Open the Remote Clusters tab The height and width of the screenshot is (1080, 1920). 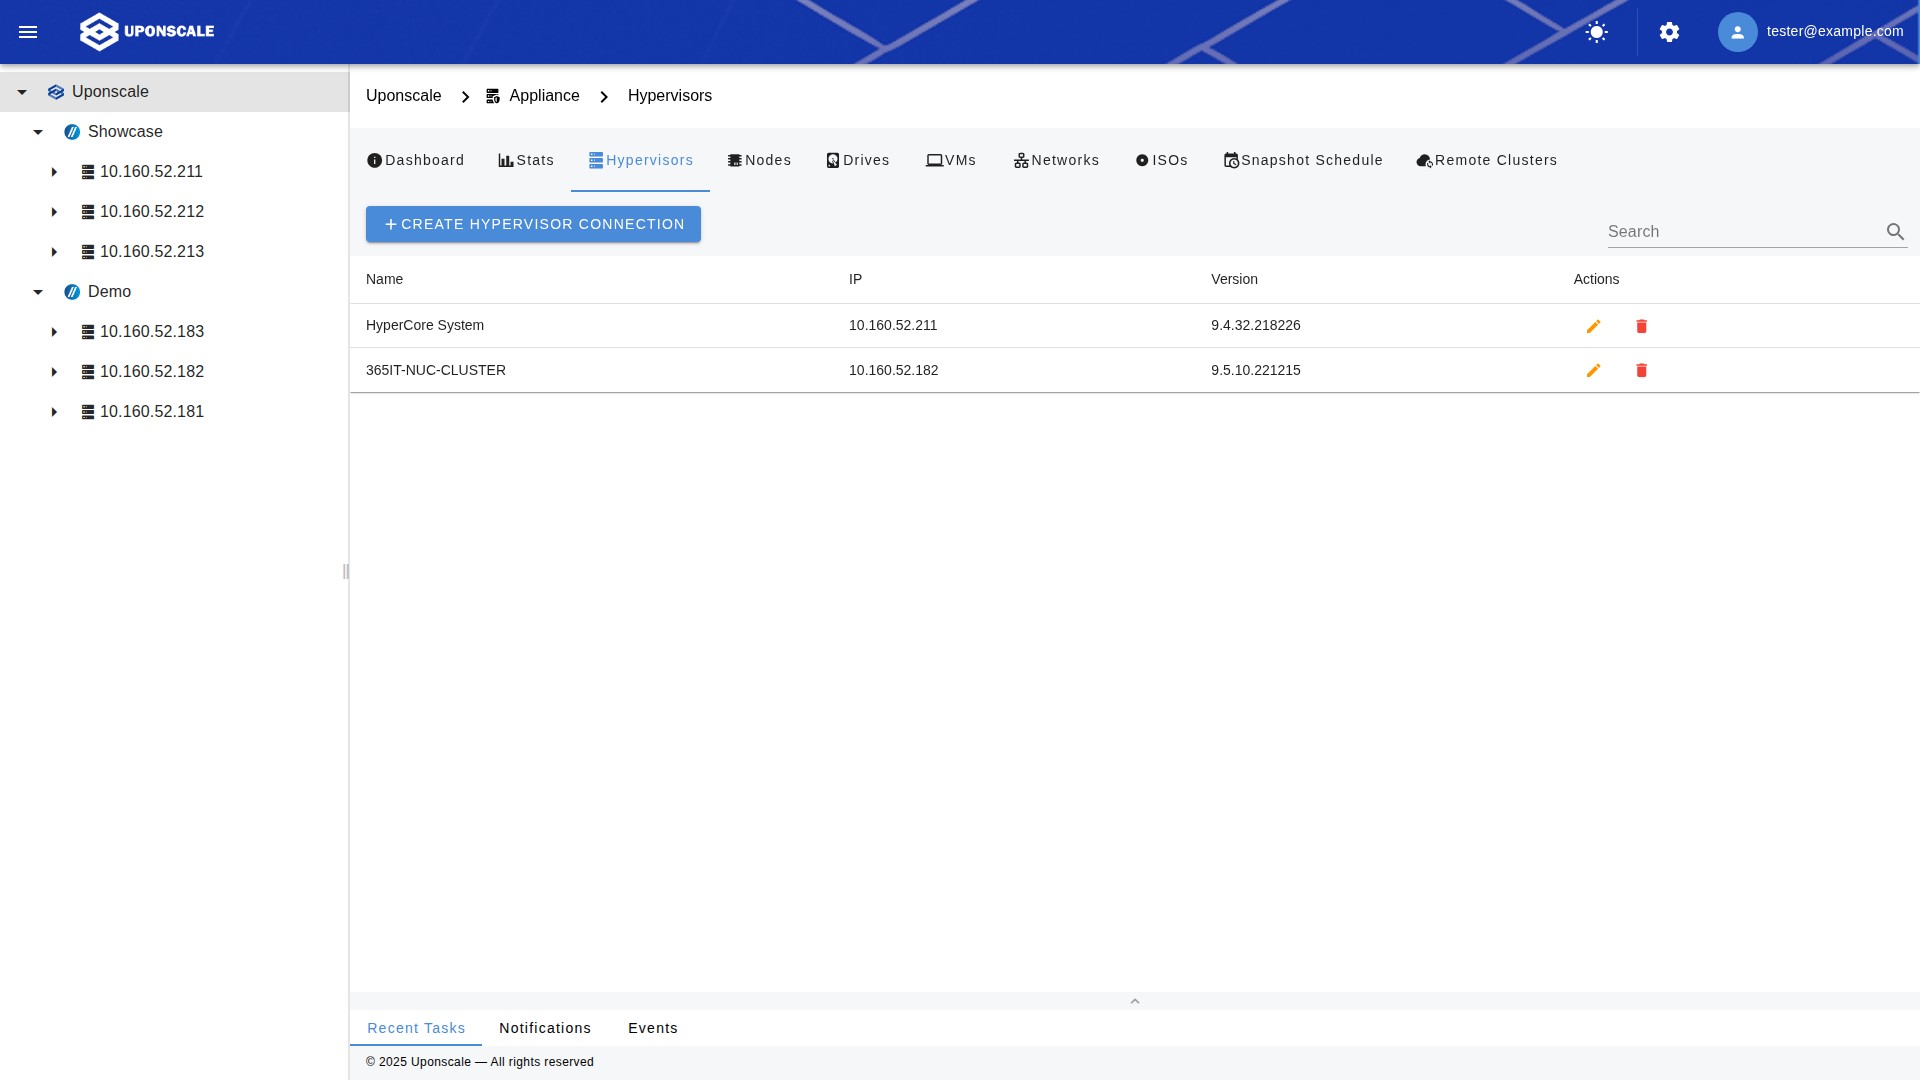coord(1487,160)
